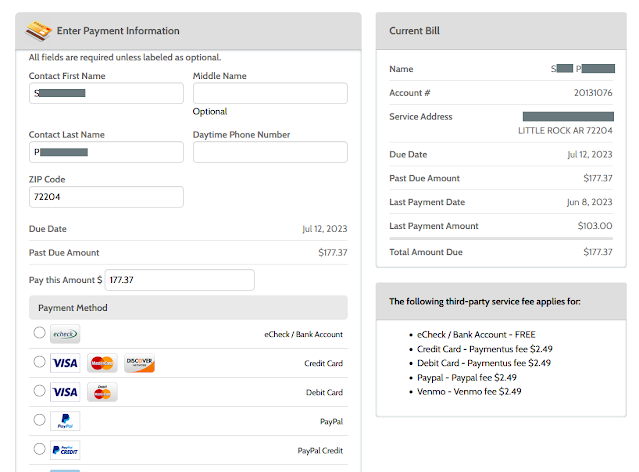
Task: Click the eCheck logo icon
Action: click(65, 334)
